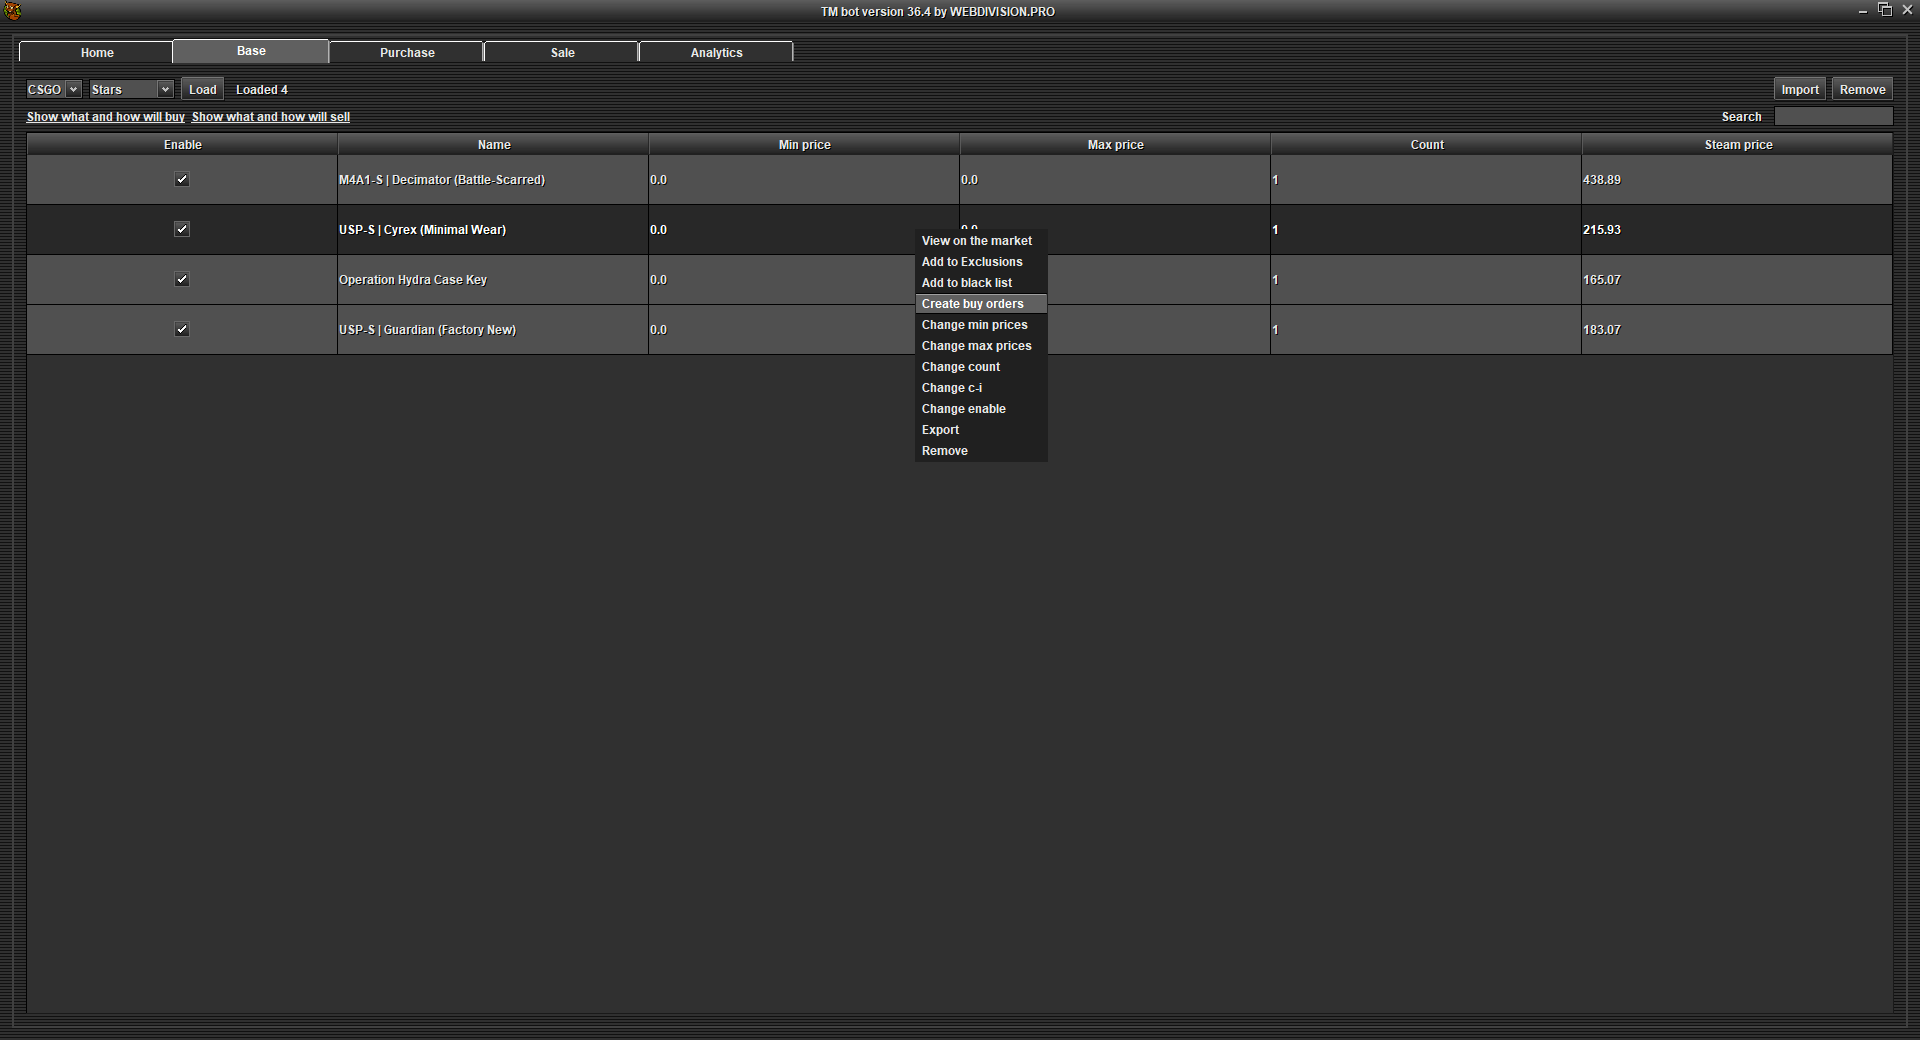Image resolution: width=1920 pixels, height=1040 pixels.
Task: Toggle the USP-S Guardian enable checkbox
Action: 182,330
